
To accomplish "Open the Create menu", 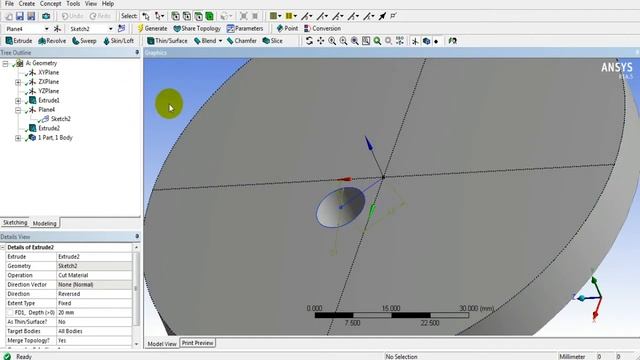I will (27, 4).
